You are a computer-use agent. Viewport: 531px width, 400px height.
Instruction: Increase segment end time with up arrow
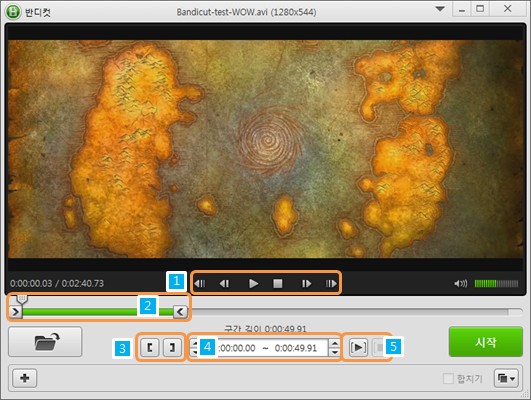coord(334,343)
